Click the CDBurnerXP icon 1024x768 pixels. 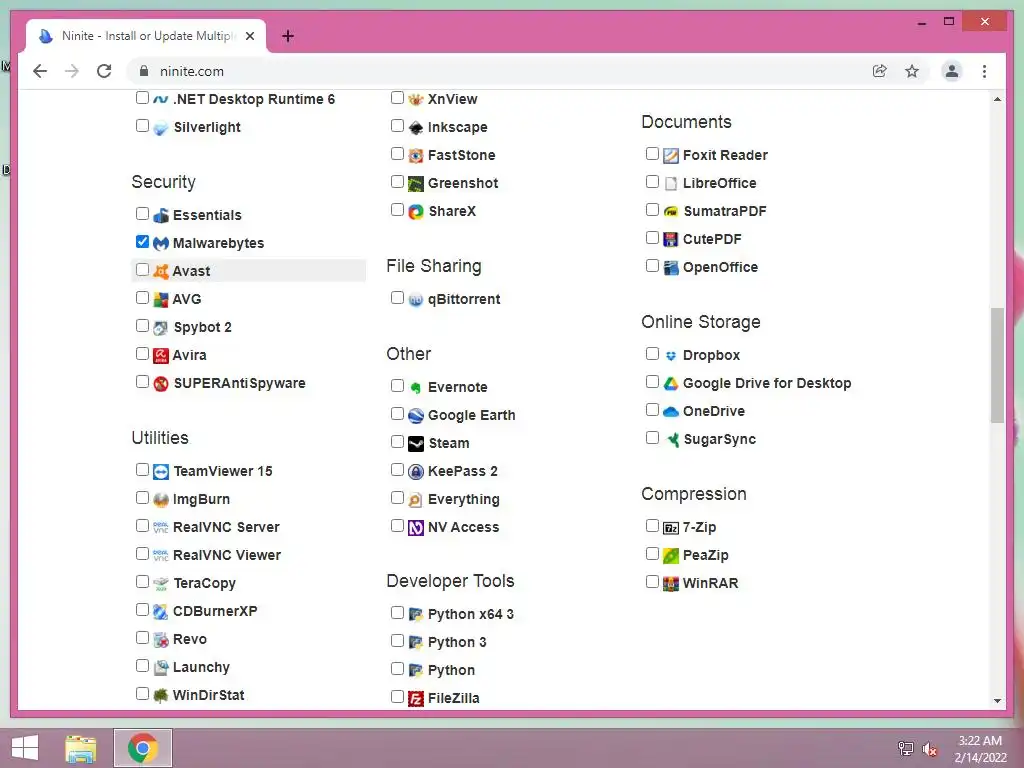pyautogui.click(x=161, y=612)
